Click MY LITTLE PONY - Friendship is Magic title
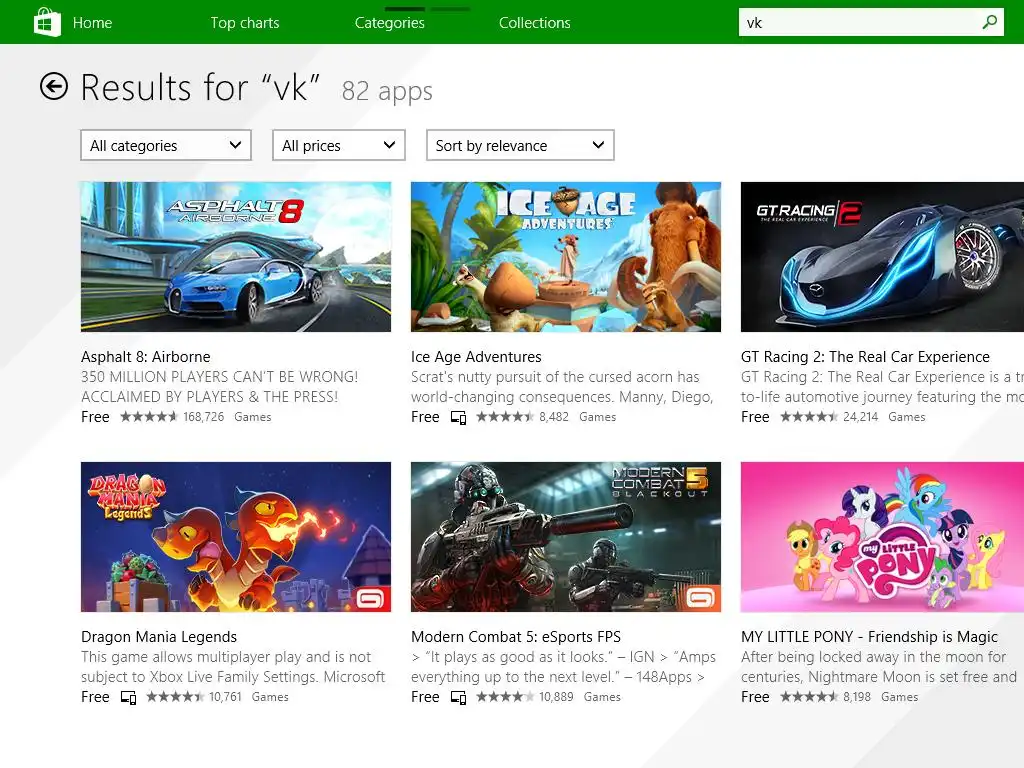The image size is (1024, 768). click(x=869, y=637)
